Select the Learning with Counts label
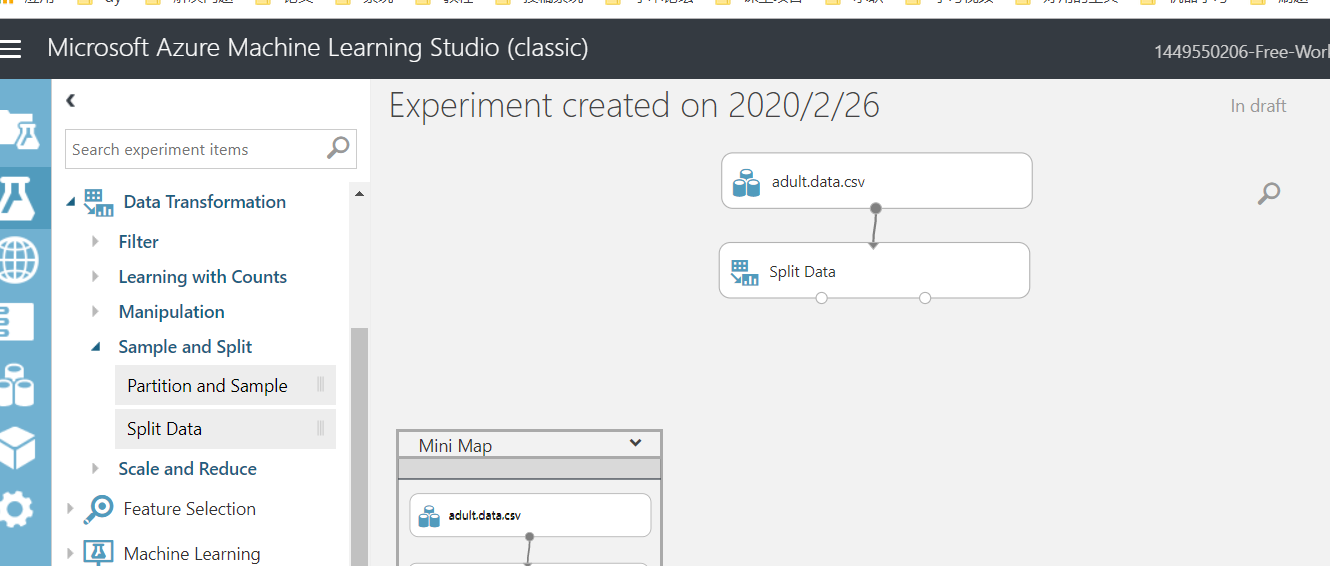The image size is (1330, 566). (202, 277)
